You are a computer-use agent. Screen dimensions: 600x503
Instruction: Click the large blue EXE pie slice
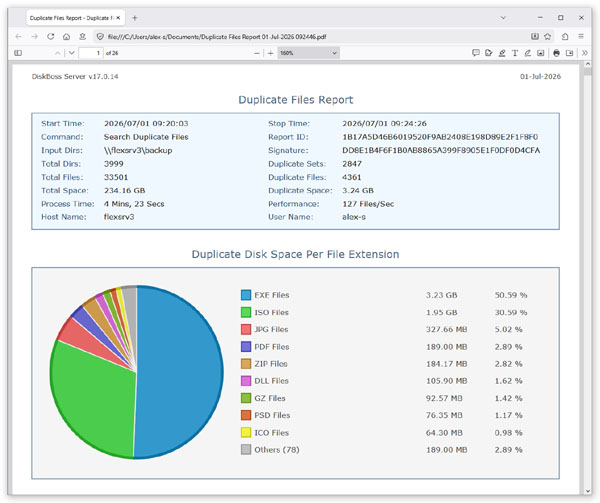click(x=180, y=371)
